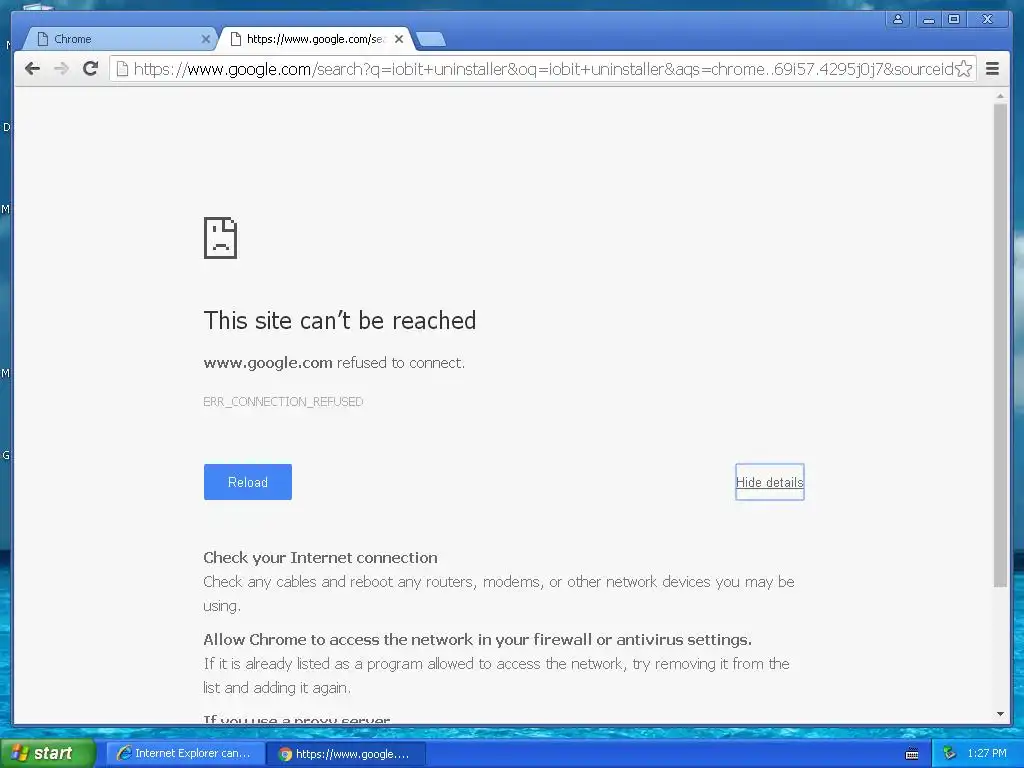The image size is (1024, 768).
Task: Click the network tray icon
Action: coord(949,753)
